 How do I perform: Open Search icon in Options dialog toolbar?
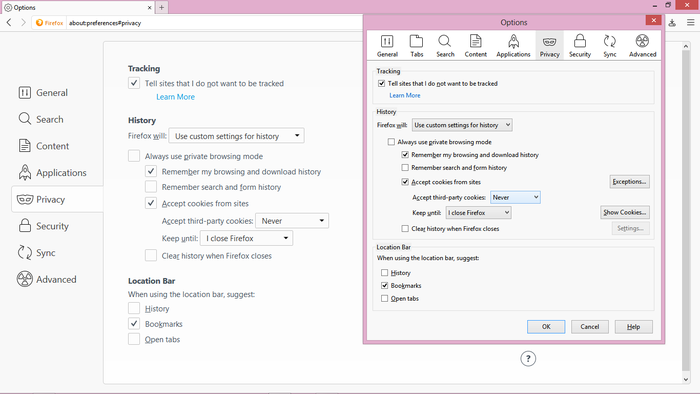[445, 46]
